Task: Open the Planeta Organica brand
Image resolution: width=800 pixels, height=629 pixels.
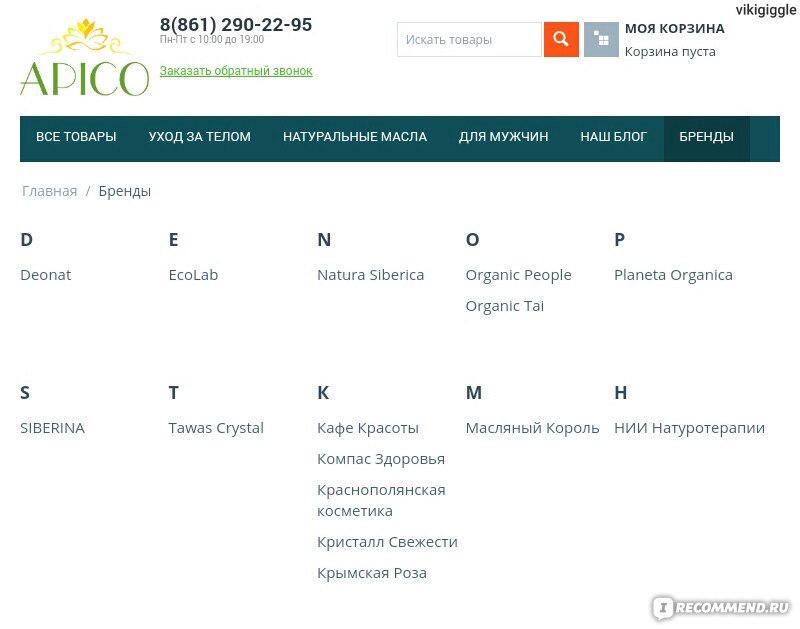Action: click(673, 275)
